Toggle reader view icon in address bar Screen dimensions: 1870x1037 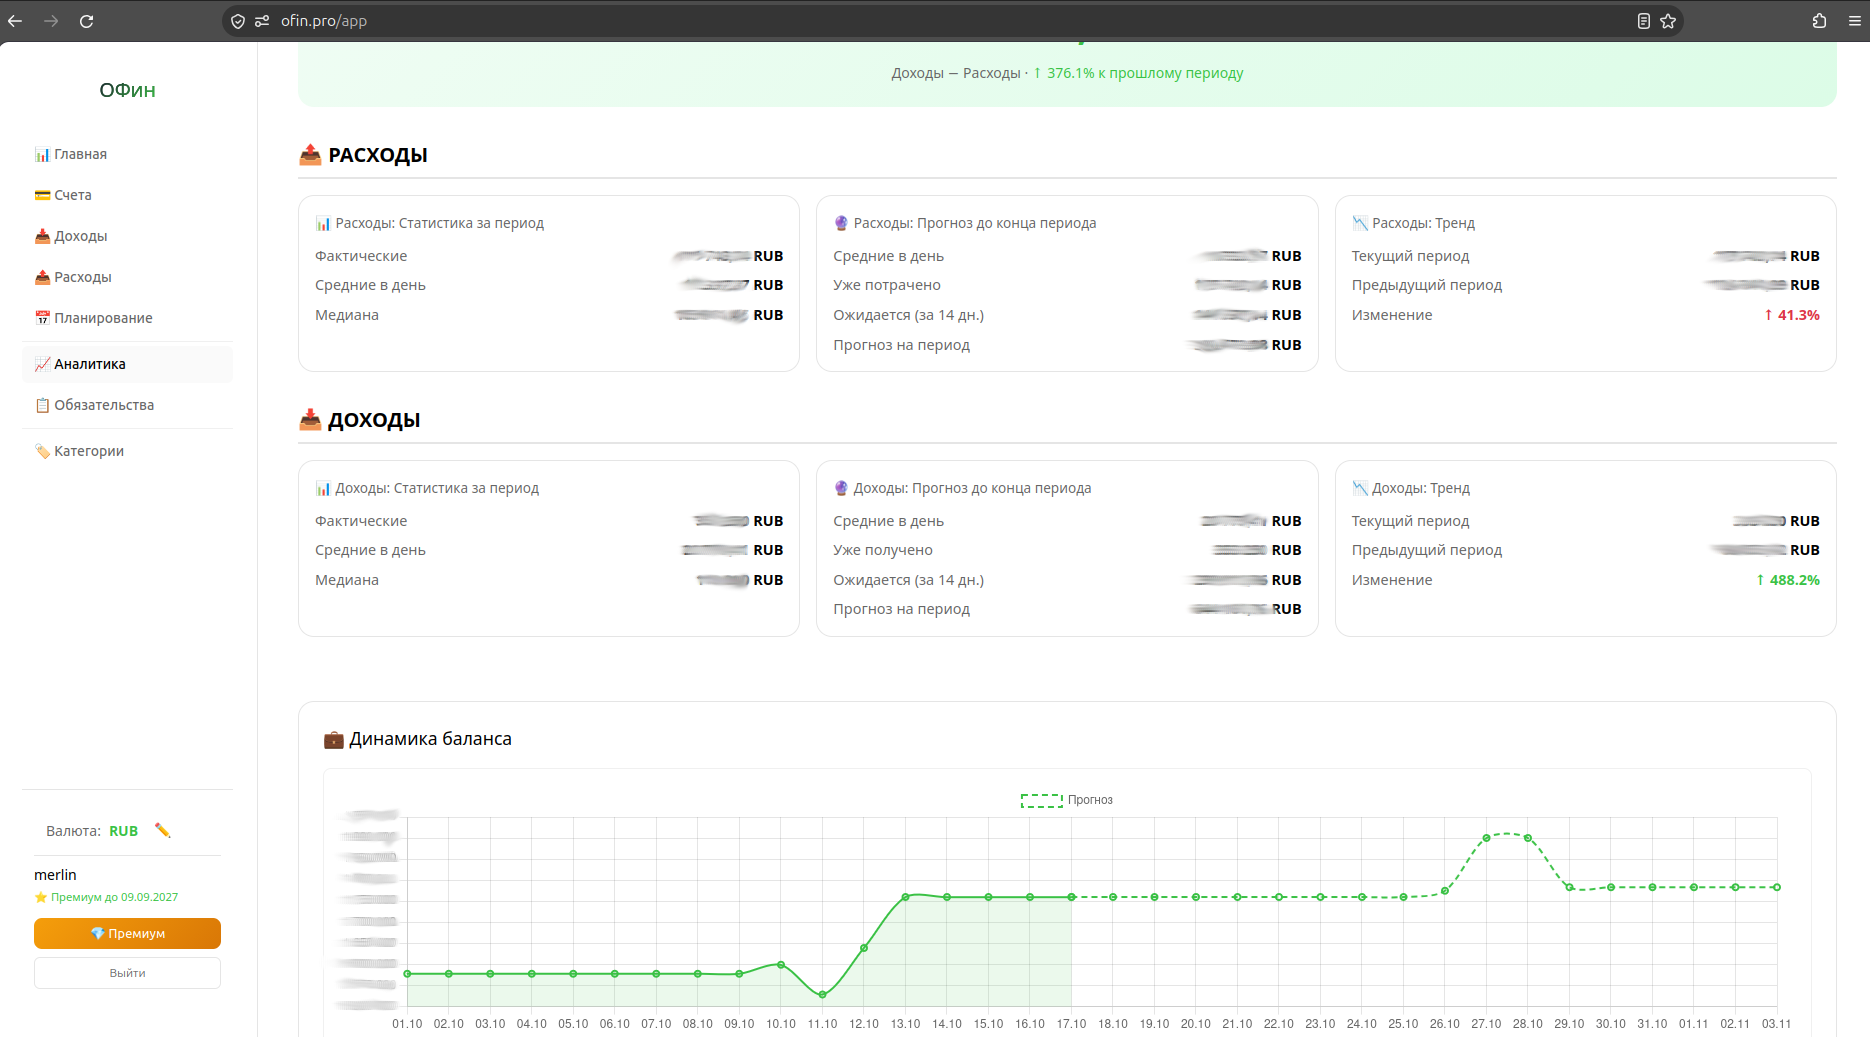[1643, 21]
